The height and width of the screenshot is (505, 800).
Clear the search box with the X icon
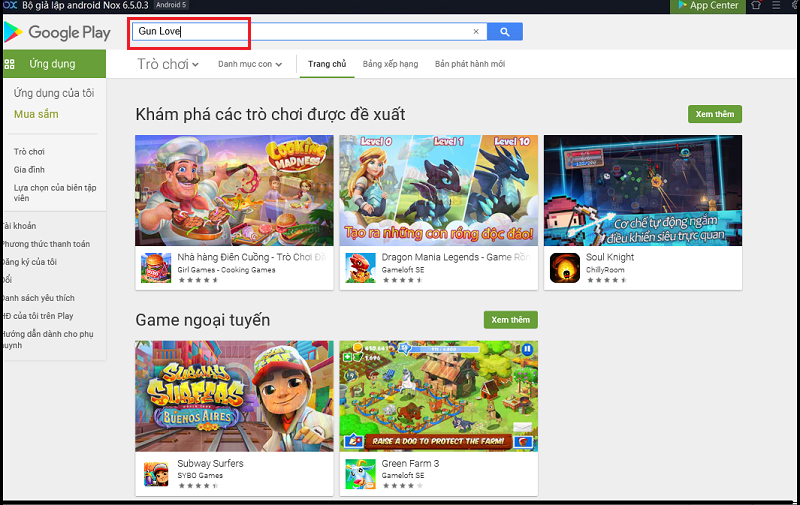pyautogui.click(x=476, y=32)
